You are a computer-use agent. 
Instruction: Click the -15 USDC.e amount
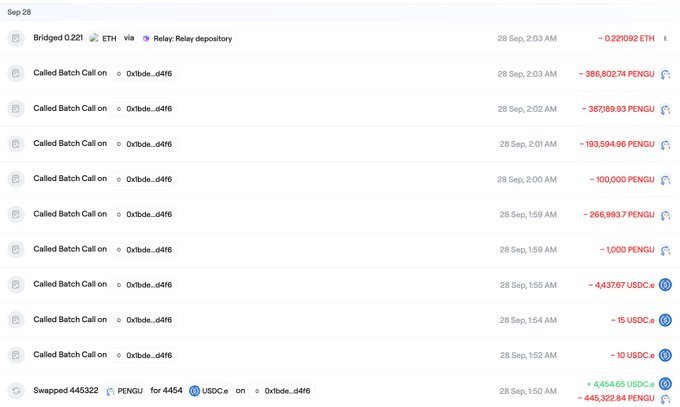pyautogui.click(x=633, y=320)
